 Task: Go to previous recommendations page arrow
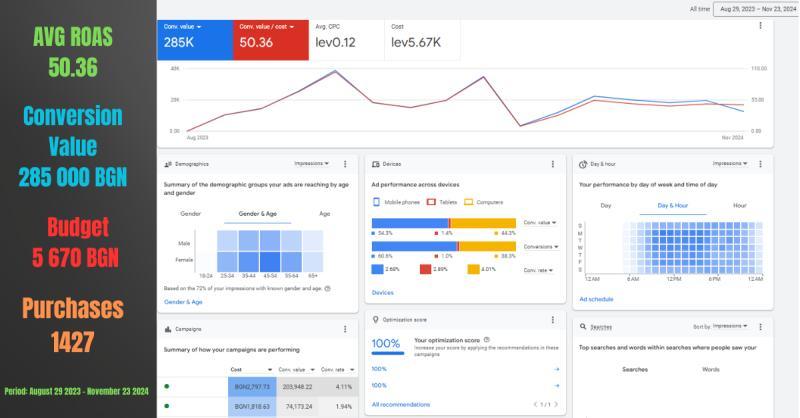(x=535, y=404)
